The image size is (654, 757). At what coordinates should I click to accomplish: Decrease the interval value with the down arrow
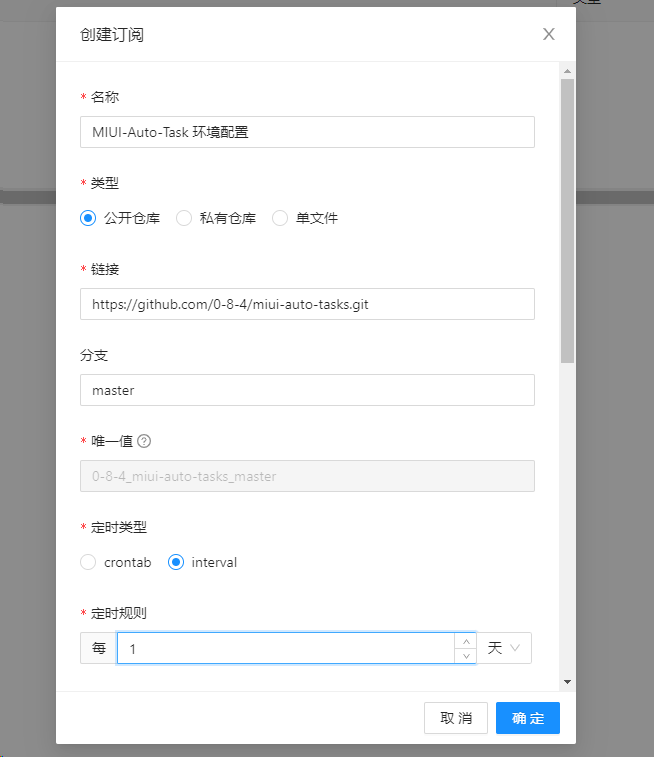465,656
